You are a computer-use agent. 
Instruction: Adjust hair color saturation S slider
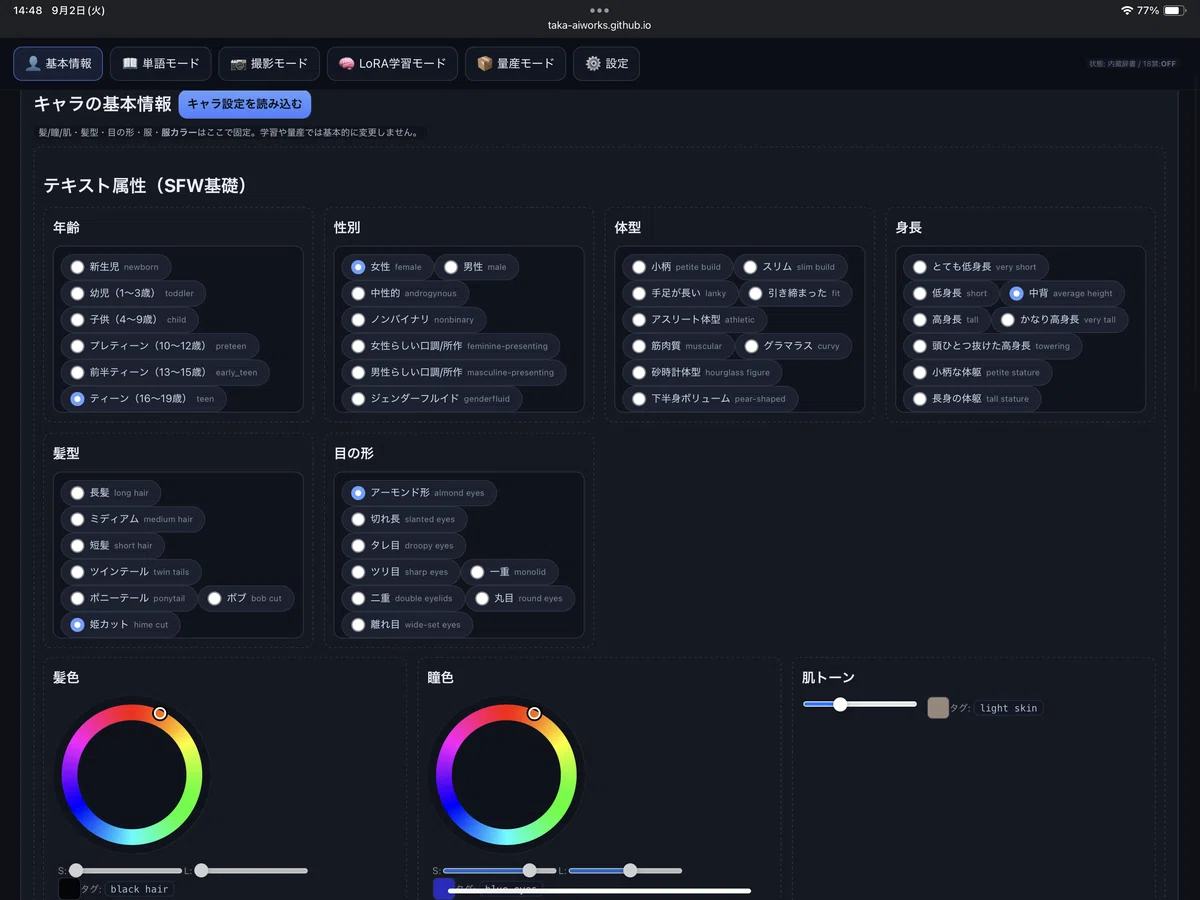click(125, 870)
